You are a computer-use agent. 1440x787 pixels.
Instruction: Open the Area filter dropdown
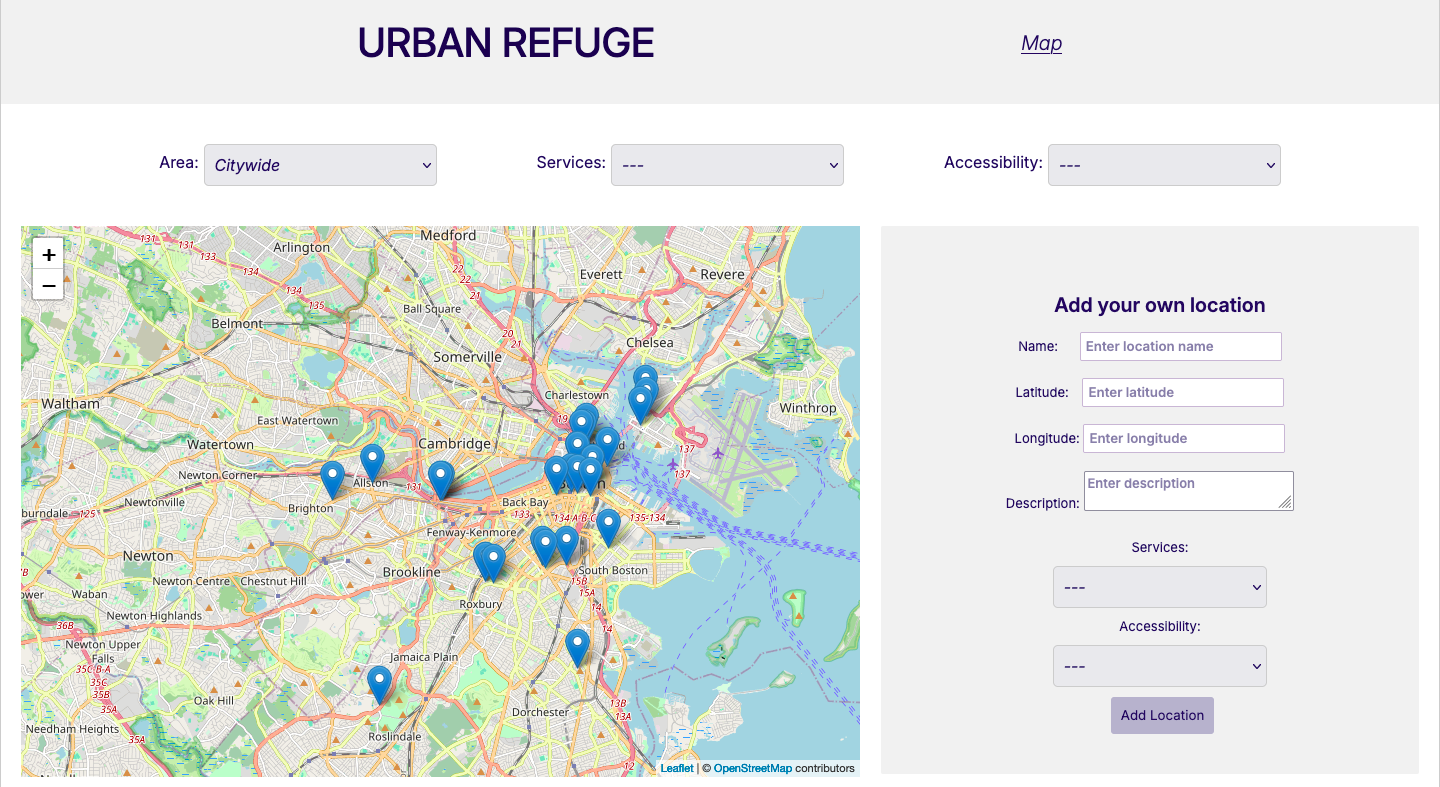coord(320,165)
